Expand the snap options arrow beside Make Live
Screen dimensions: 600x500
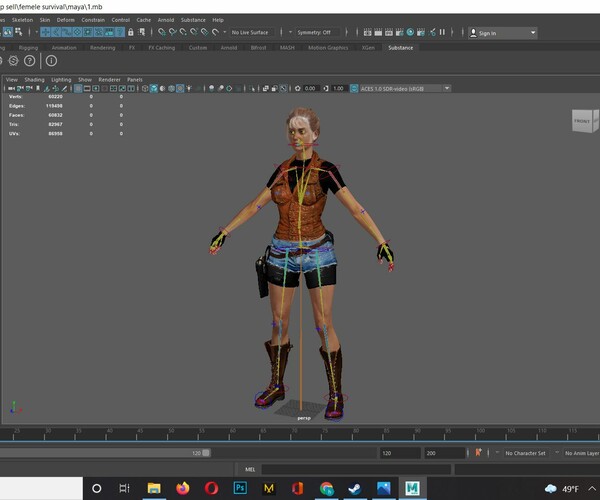tap(225, 33)
